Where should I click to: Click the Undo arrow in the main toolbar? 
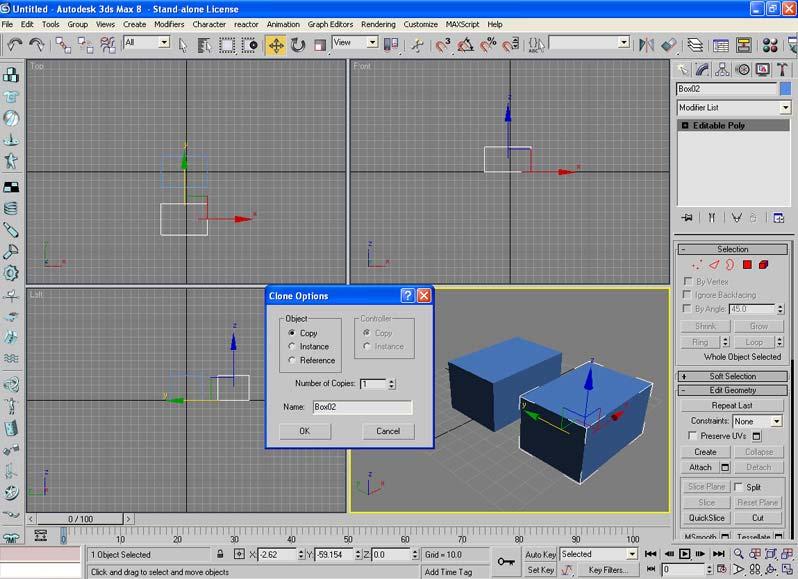click(14, 45)
